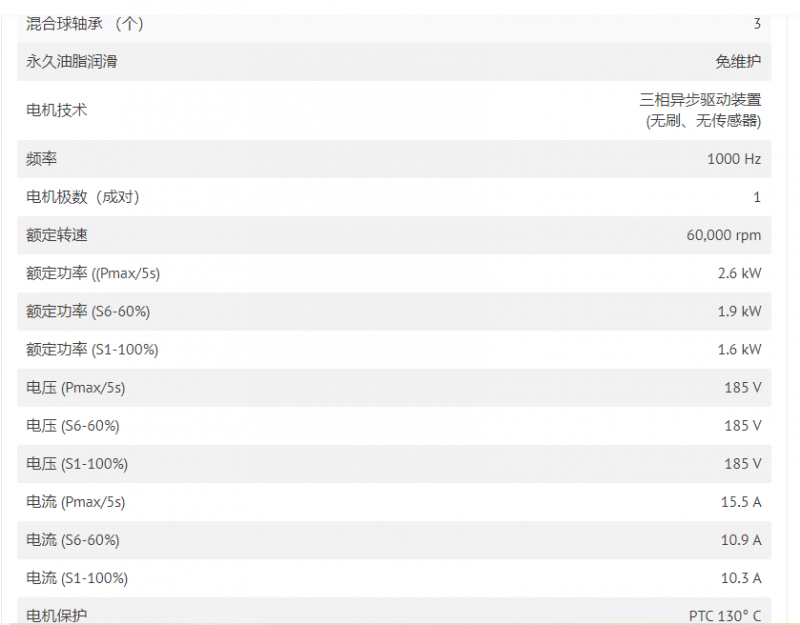Click the 额定功率 (S6-60%) row
800x625 pixels.
[394, 311]
